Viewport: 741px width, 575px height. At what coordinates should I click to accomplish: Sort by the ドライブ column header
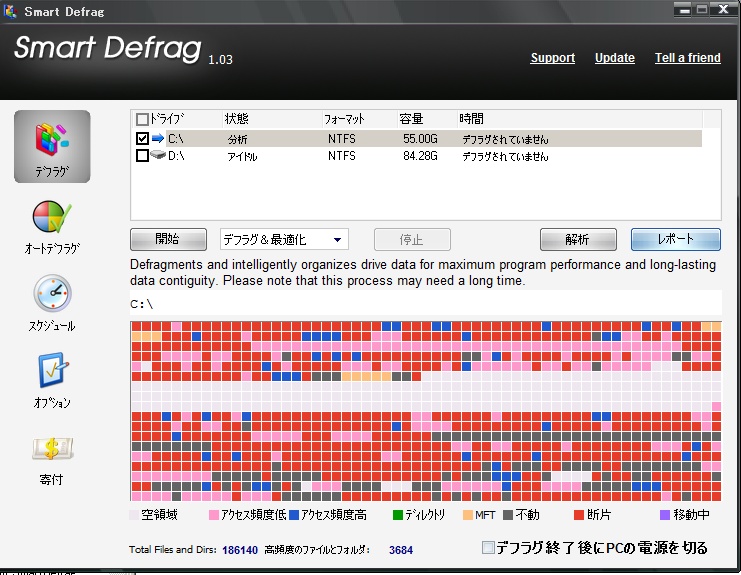pyautogui.click(x=167, y=119)
